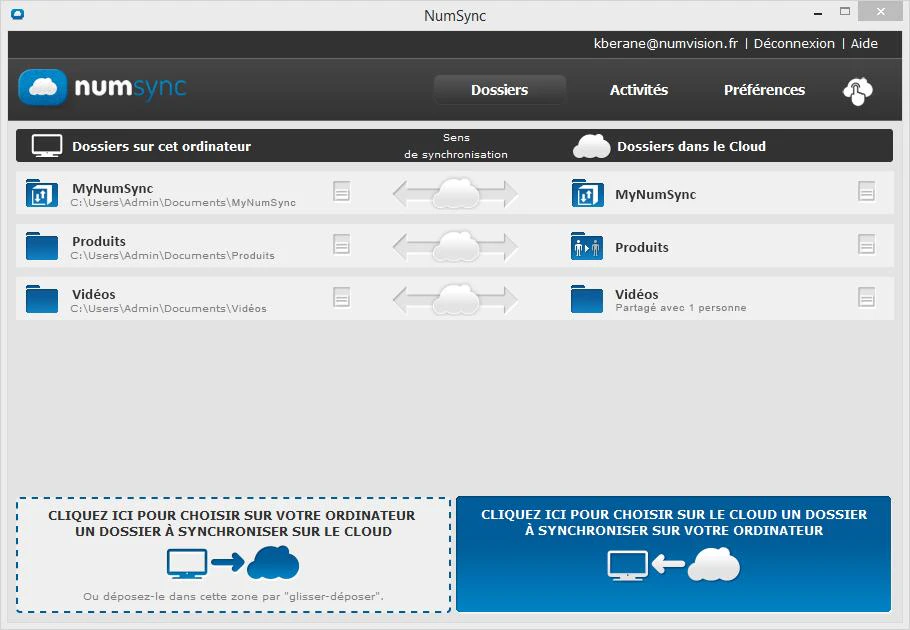Choose a cloud folder to sync to computer
This screenshot has height=630, width=910.
pos(673,554)
